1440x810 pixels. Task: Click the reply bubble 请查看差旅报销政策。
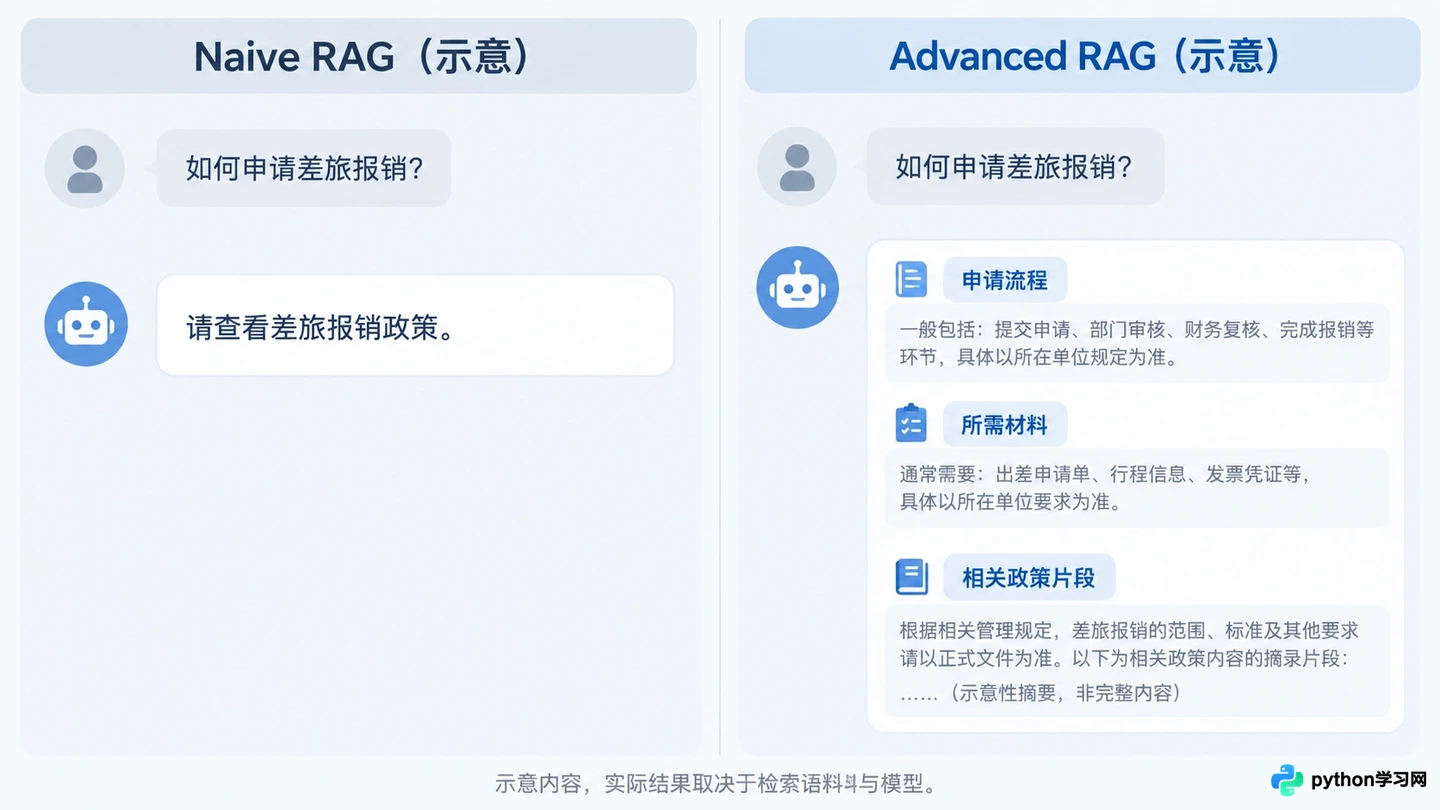click(x=415, y=326)
